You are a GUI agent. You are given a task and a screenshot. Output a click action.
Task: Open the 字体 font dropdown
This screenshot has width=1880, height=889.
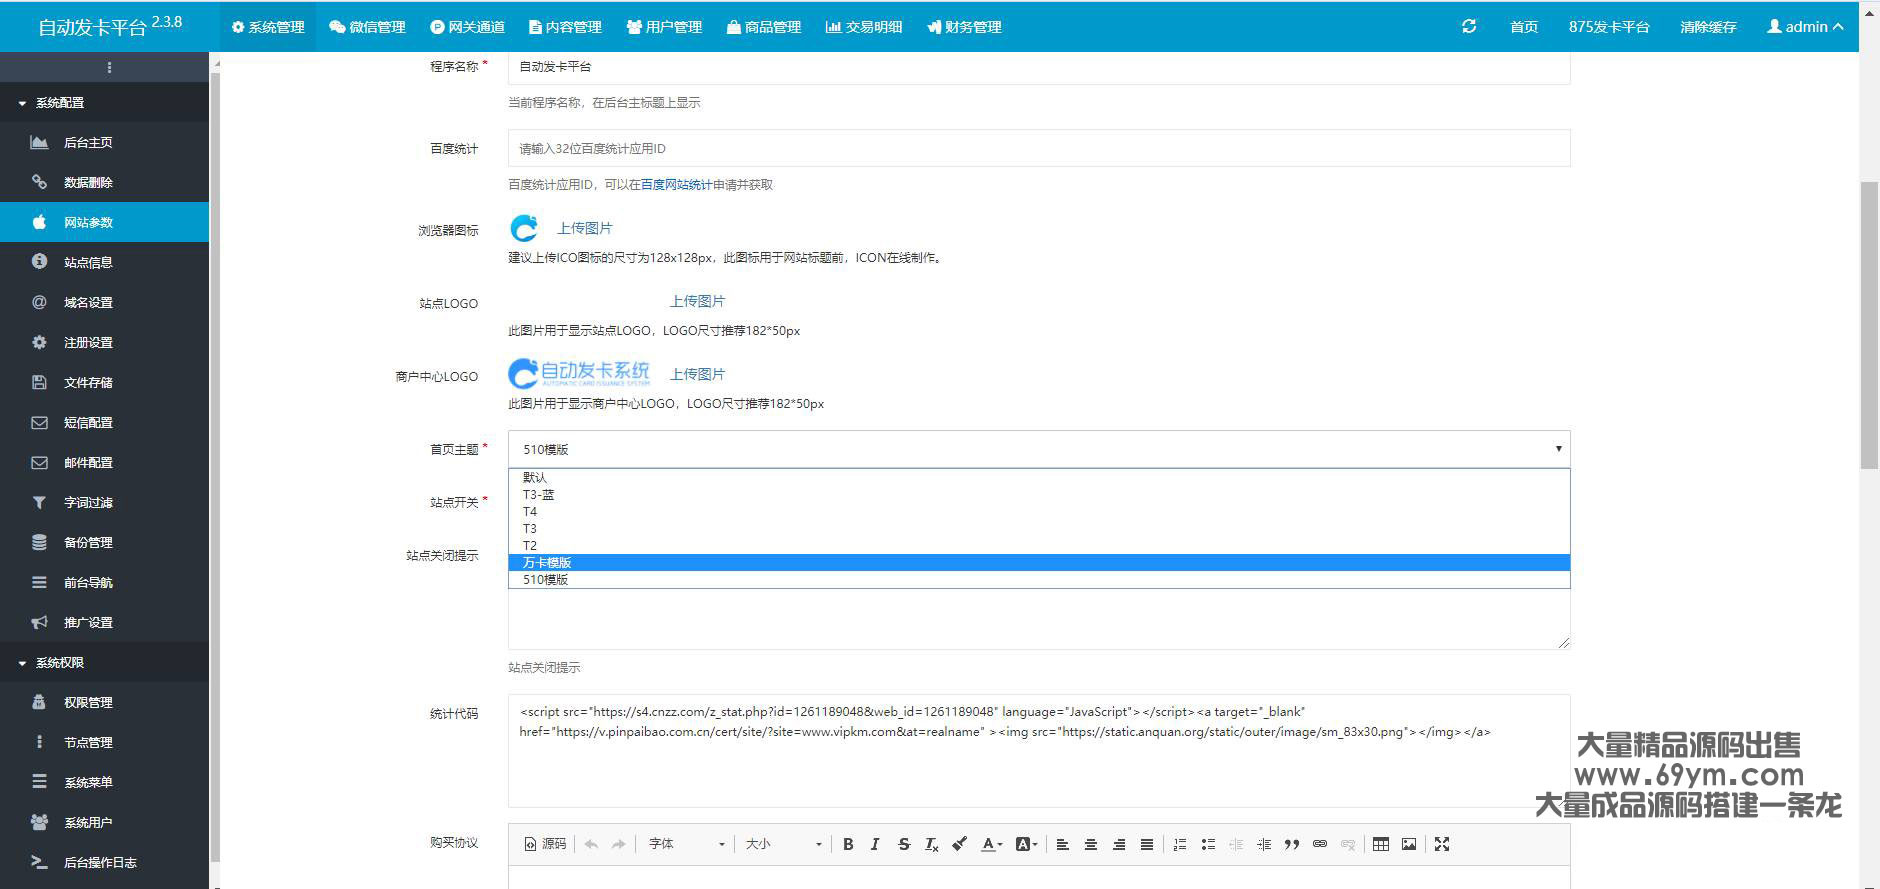pos(686,844)
